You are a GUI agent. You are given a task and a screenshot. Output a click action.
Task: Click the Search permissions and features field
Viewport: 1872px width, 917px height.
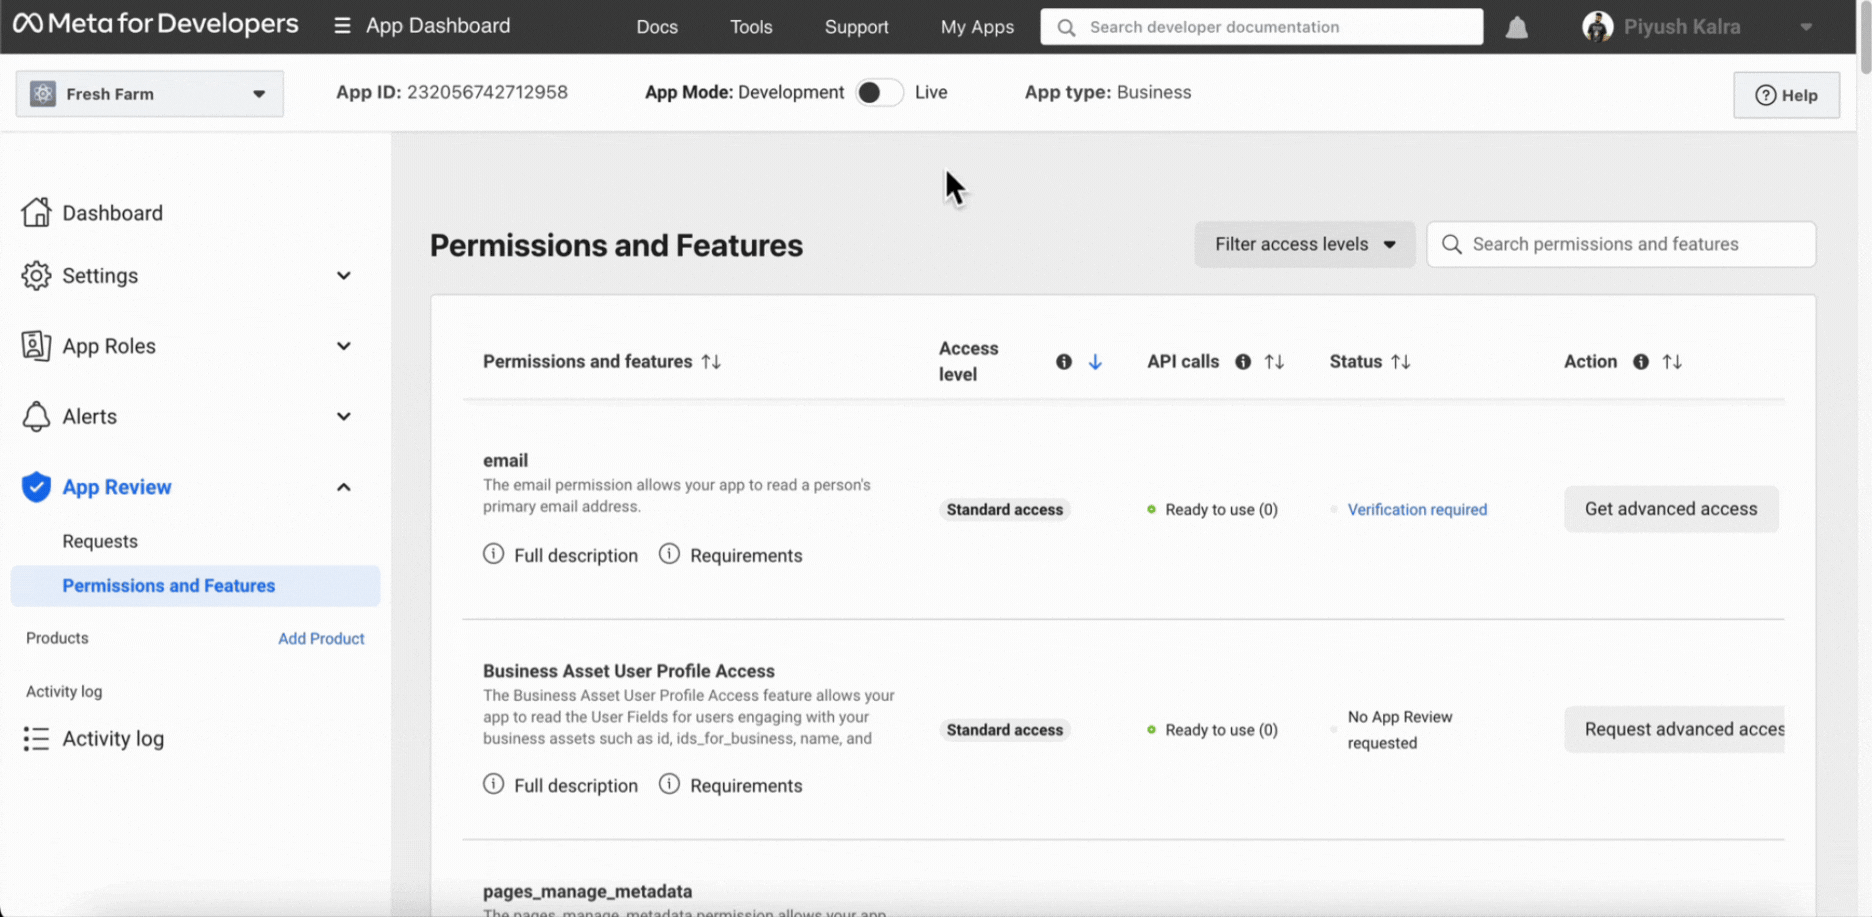(1621, 244)
